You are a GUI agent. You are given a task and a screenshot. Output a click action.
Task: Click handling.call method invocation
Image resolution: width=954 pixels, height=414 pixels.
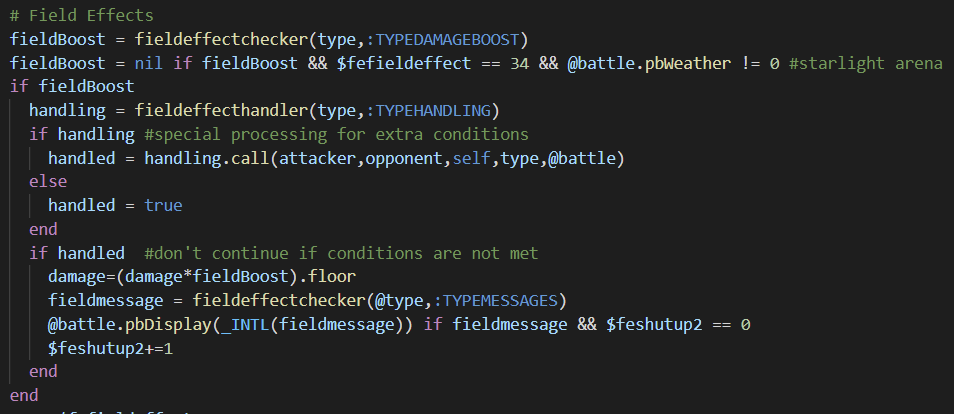207,158
